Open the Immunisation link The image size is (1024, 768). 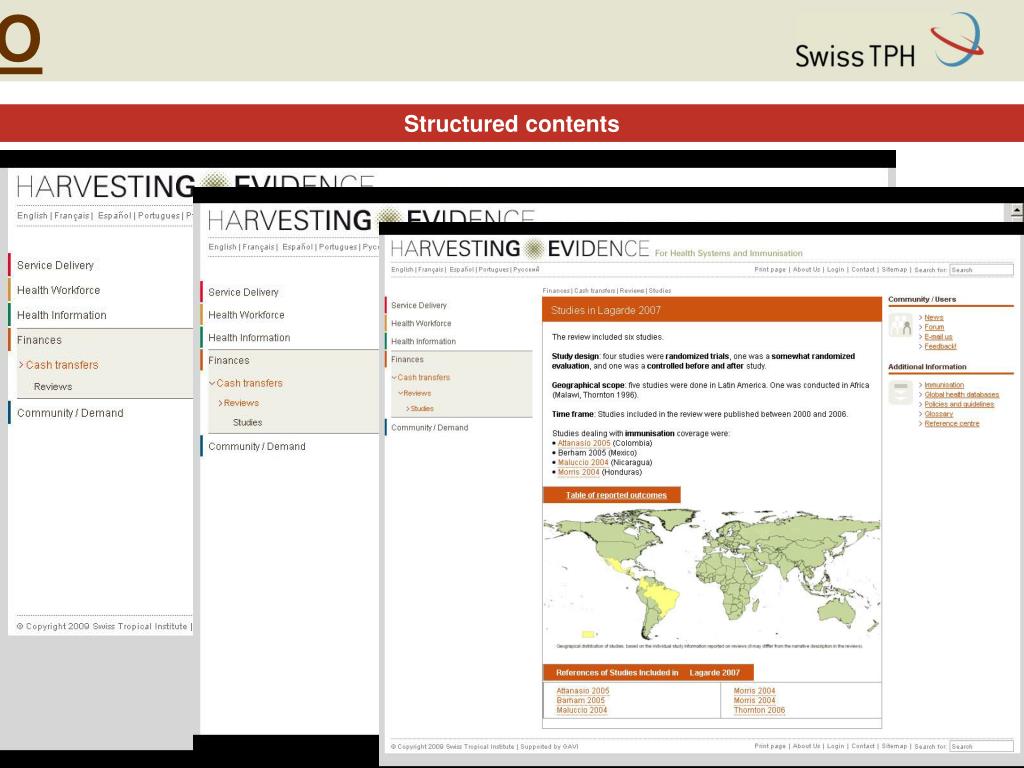[x=944, y=385]
